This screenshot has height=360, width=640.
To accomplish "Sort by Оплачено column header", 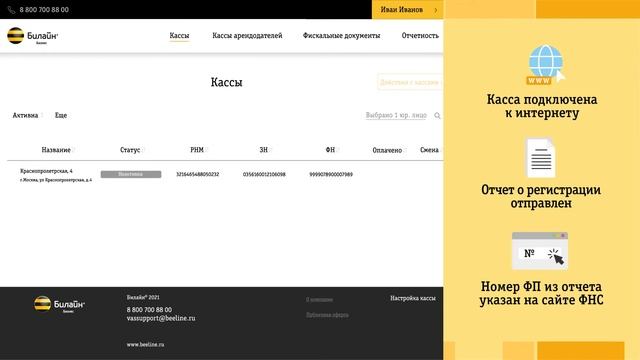I will 387,150.
